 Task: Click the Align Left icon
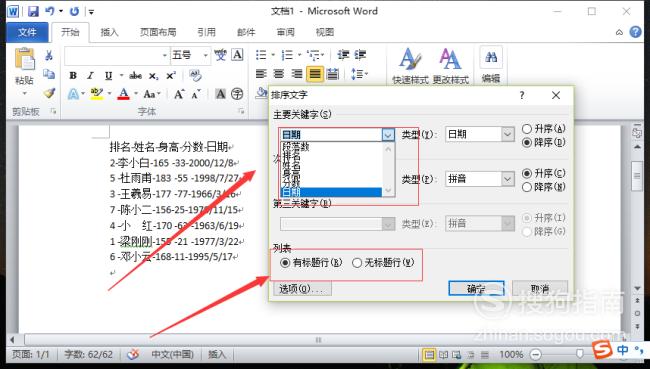[x=261, y=74]
